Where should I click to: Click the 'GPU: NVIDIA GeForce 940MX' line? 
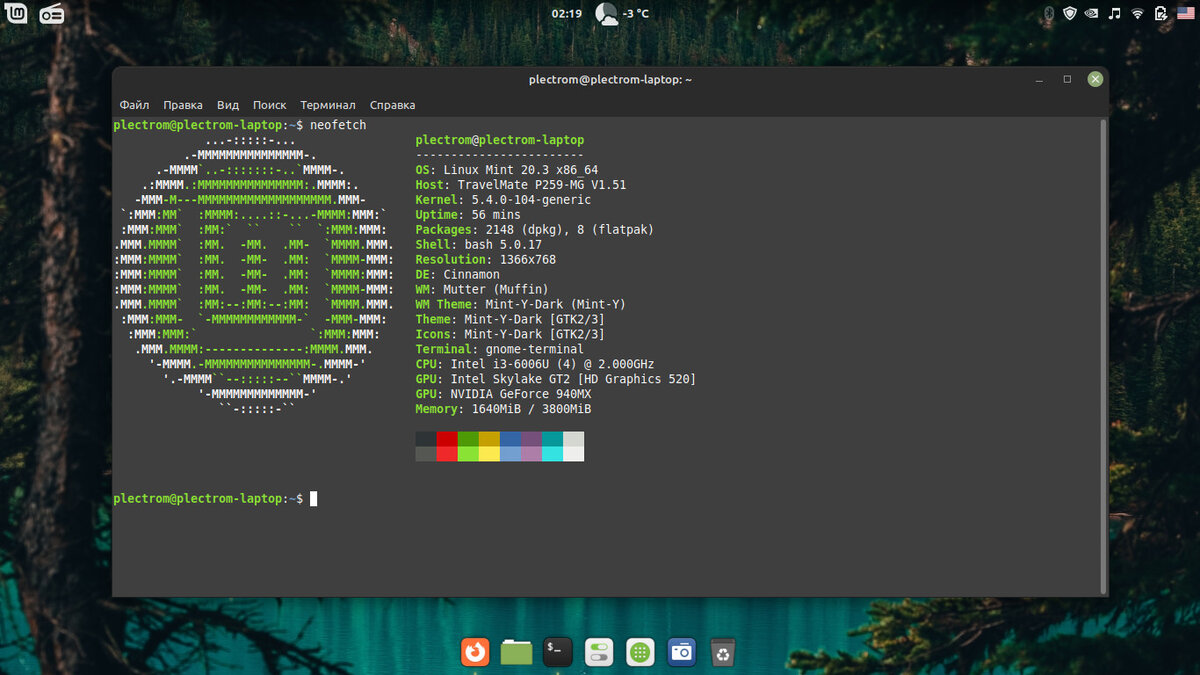503,395
